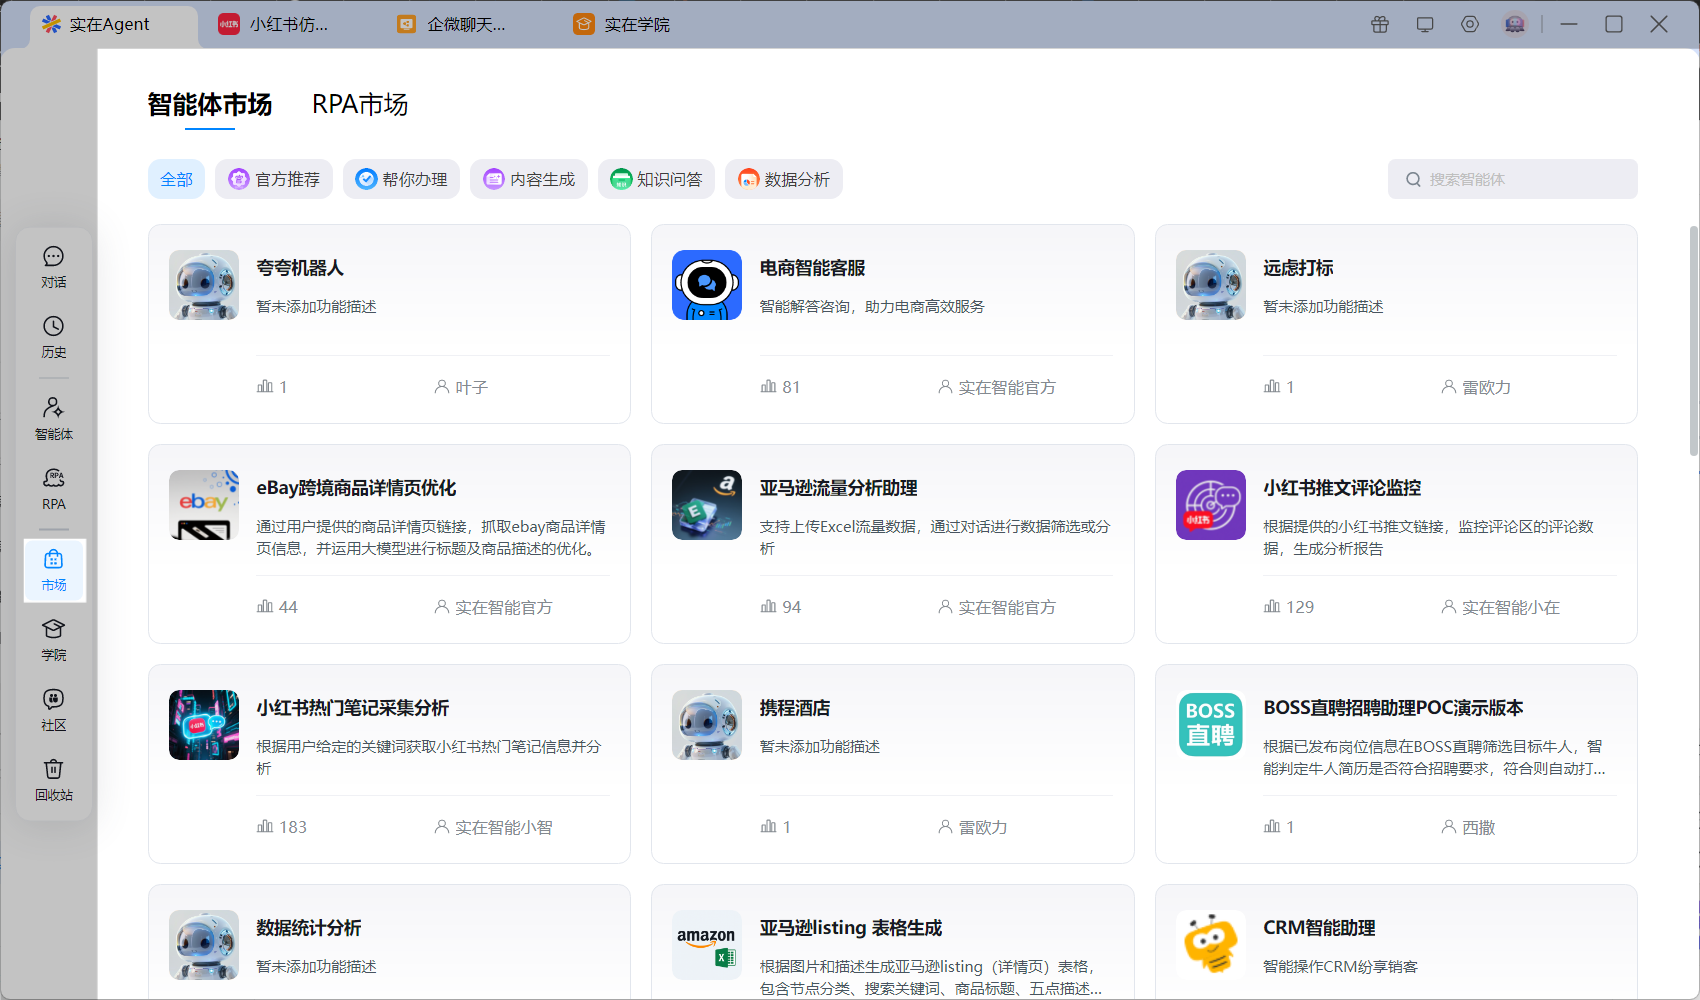Switch to the 企微聊天... window tab

[452, 24]
